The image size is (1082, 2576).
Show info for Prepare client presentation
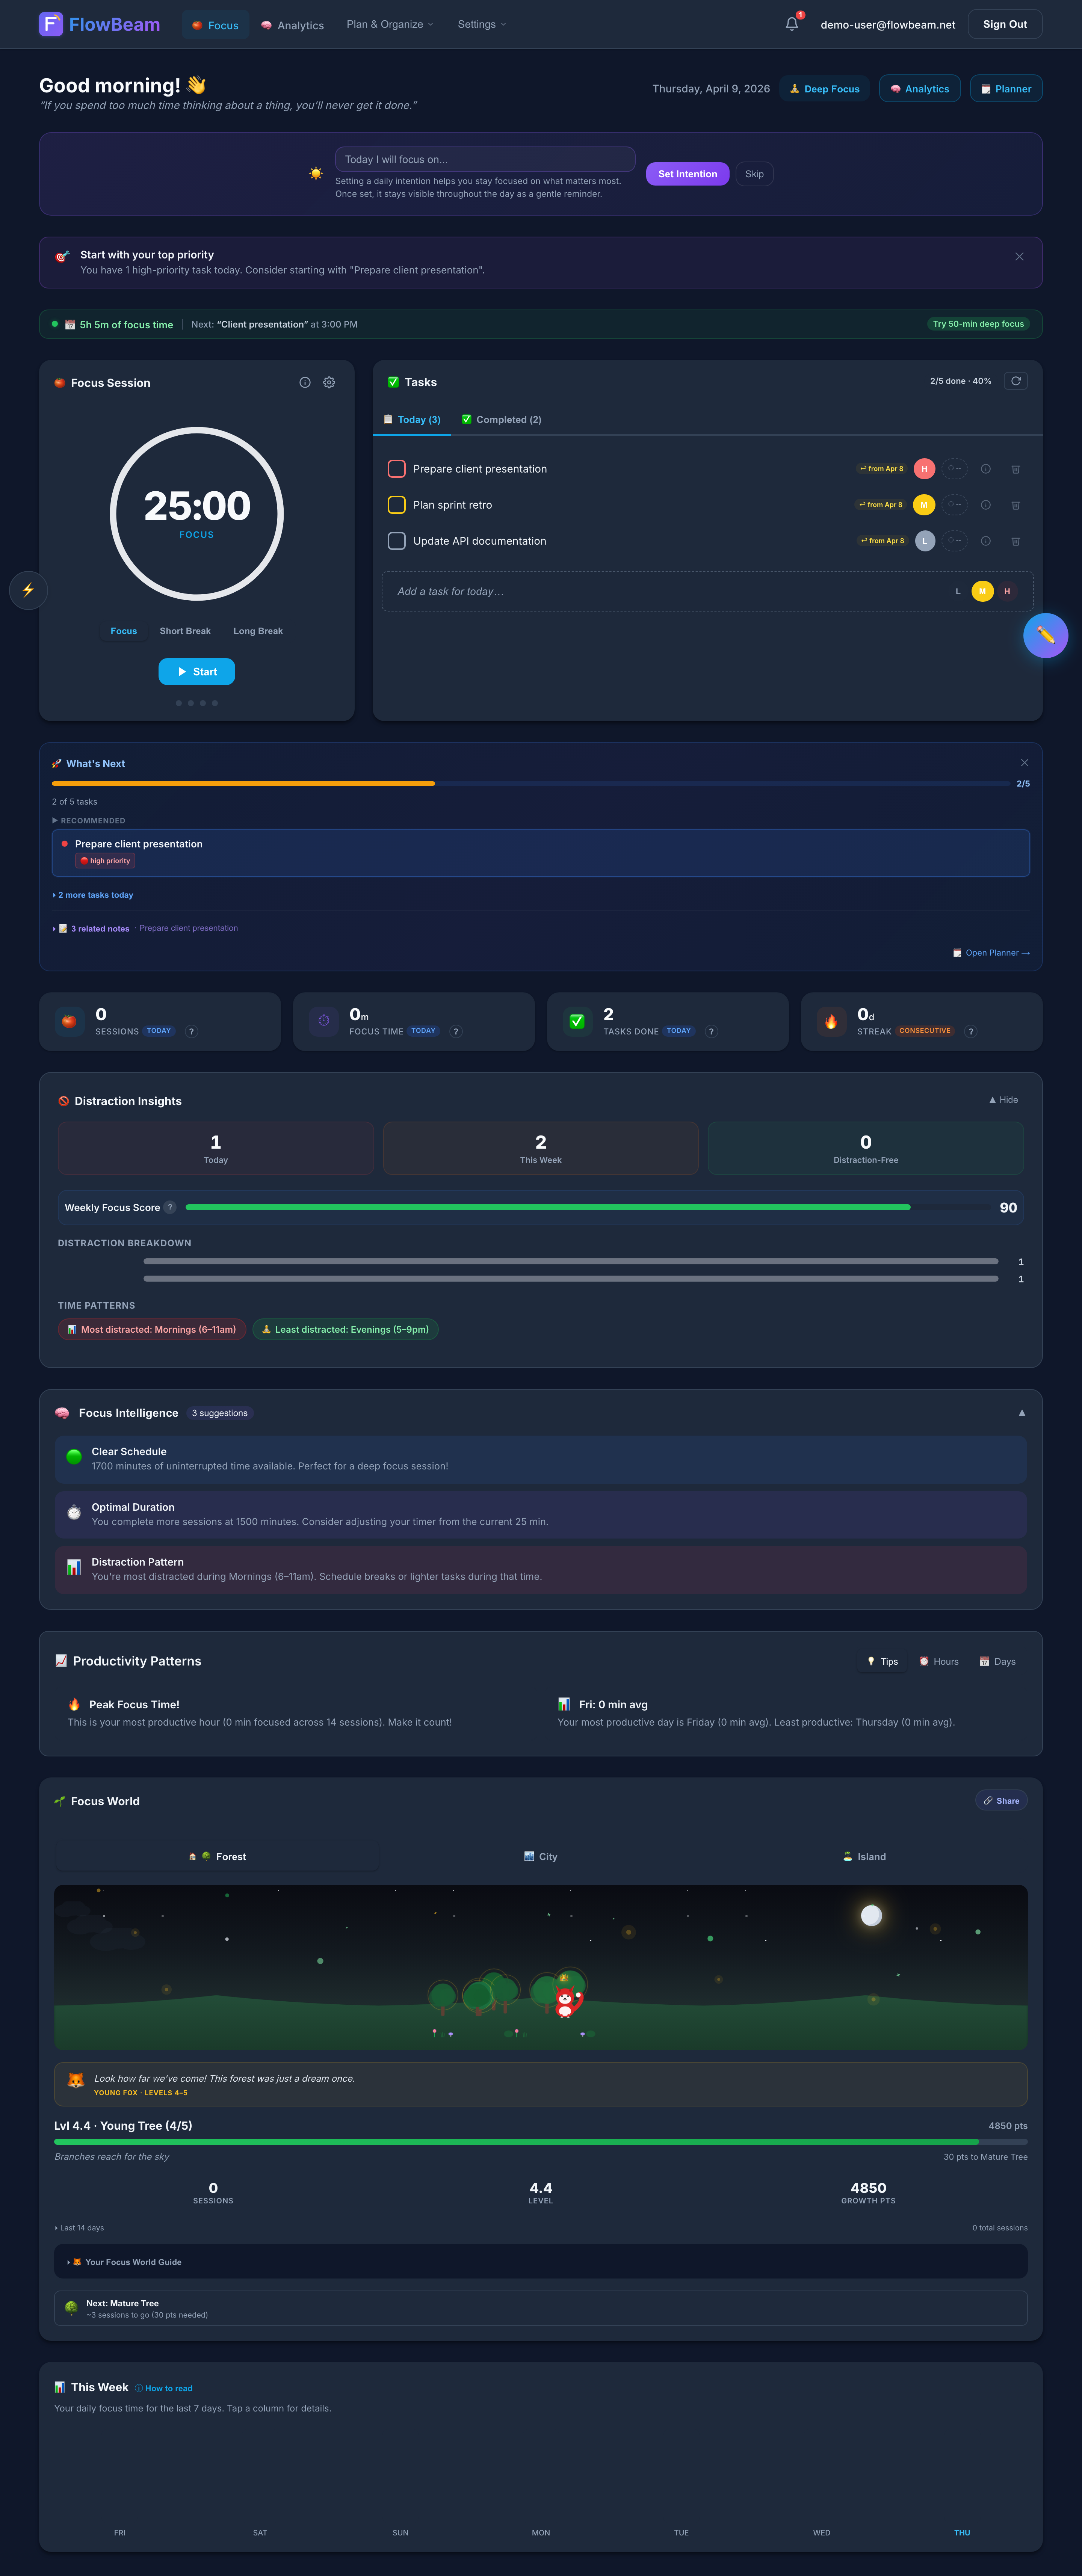click(x=985, y=469)
